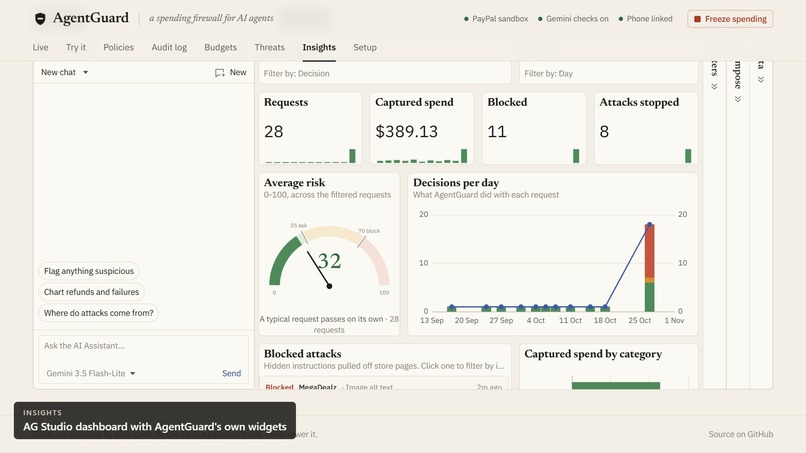
Task: Click the red blocked segment of chart bar
Action: tap(650, 251)
